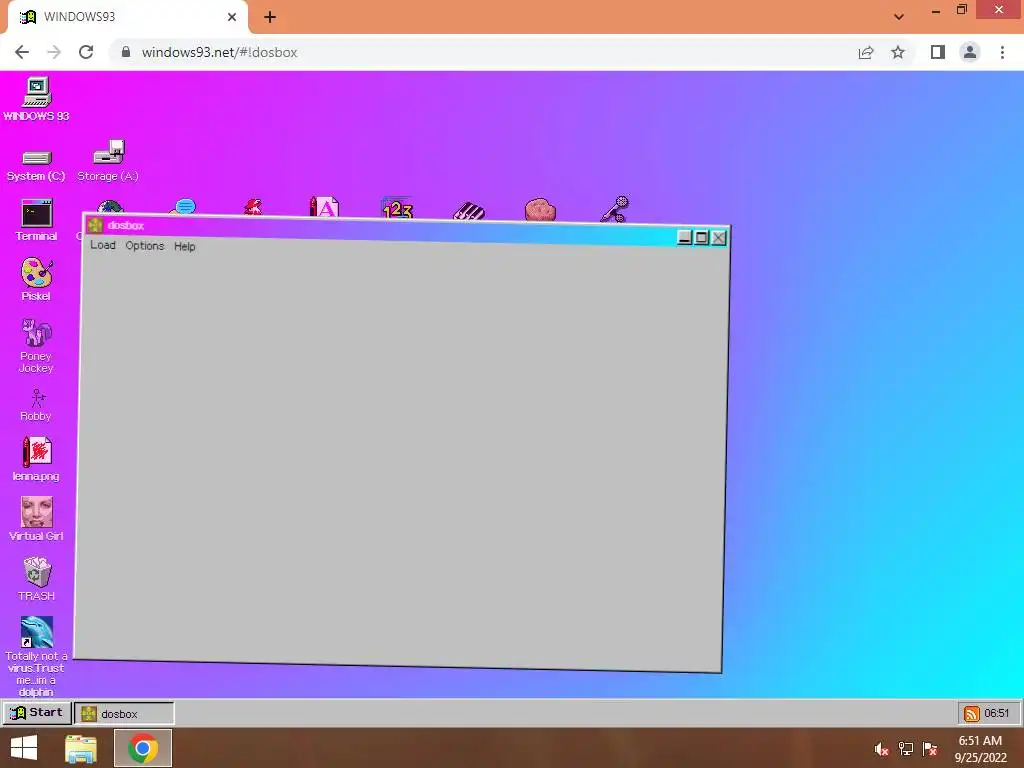View site lock information
This screenshot has height=768, width=1024.
tap(126, 52)
